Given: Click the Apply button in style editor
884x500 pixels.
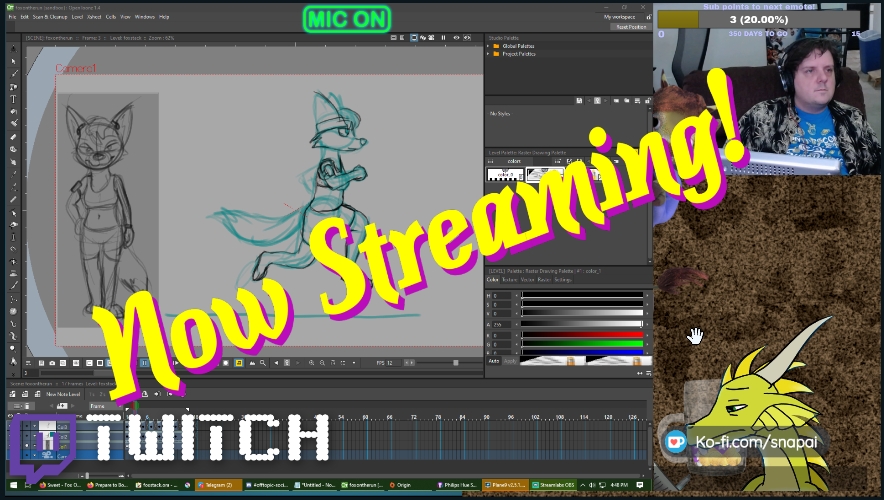Looking at the screenshot, I should (510, 361).
